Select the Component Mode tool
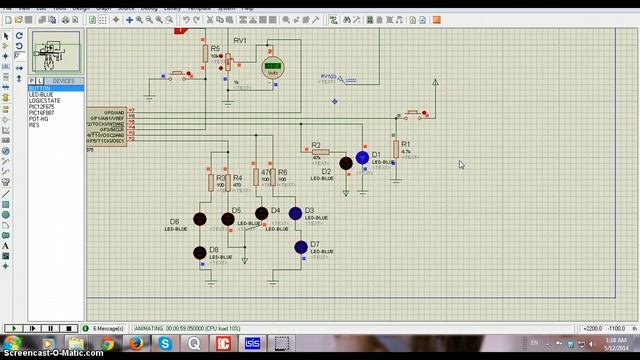This screenshot has width=640, height=360. pyautogui.click(x=6, y=46)
